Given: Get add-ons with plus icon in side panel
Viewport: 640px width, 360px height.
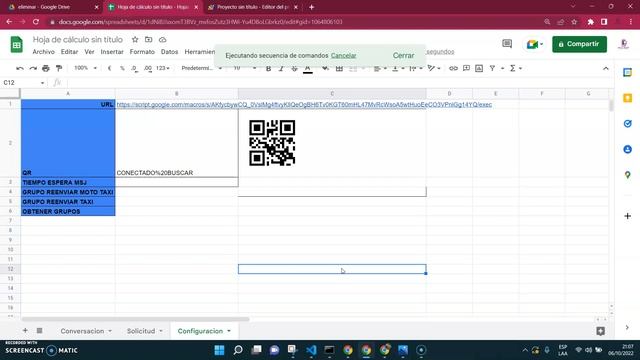Looking at the screenshot, I should pos(627,216).
